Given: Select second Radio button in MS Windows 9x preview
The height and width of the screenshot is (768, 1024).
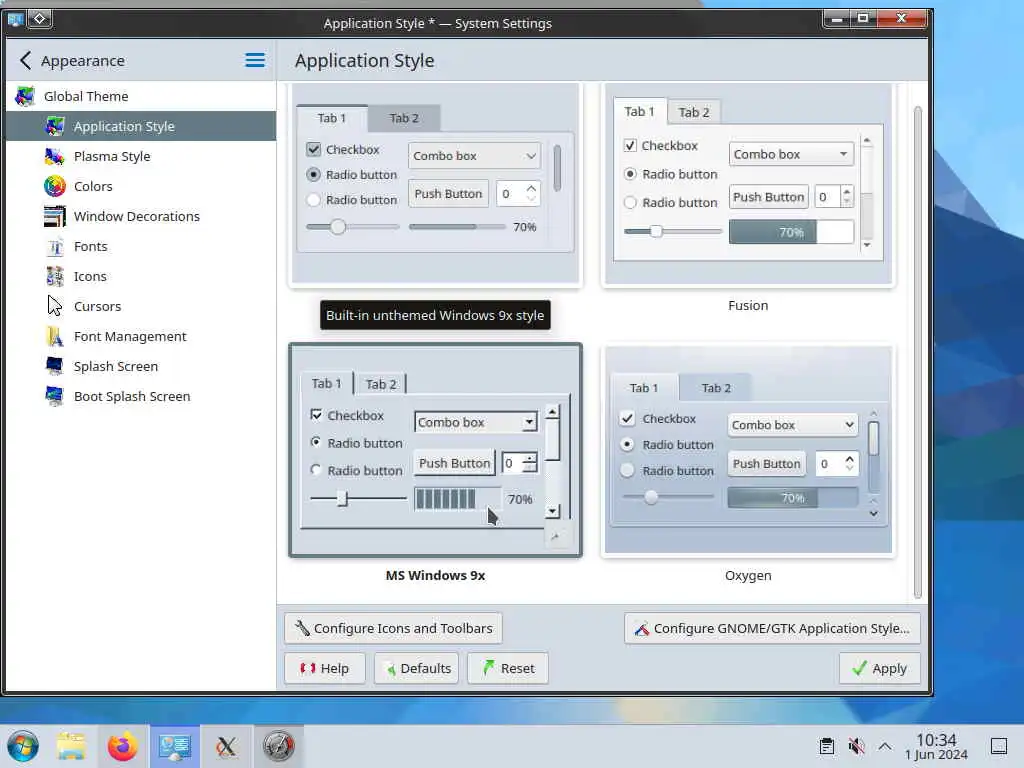Looking at the screenshot, I should (x=316, y=470).
